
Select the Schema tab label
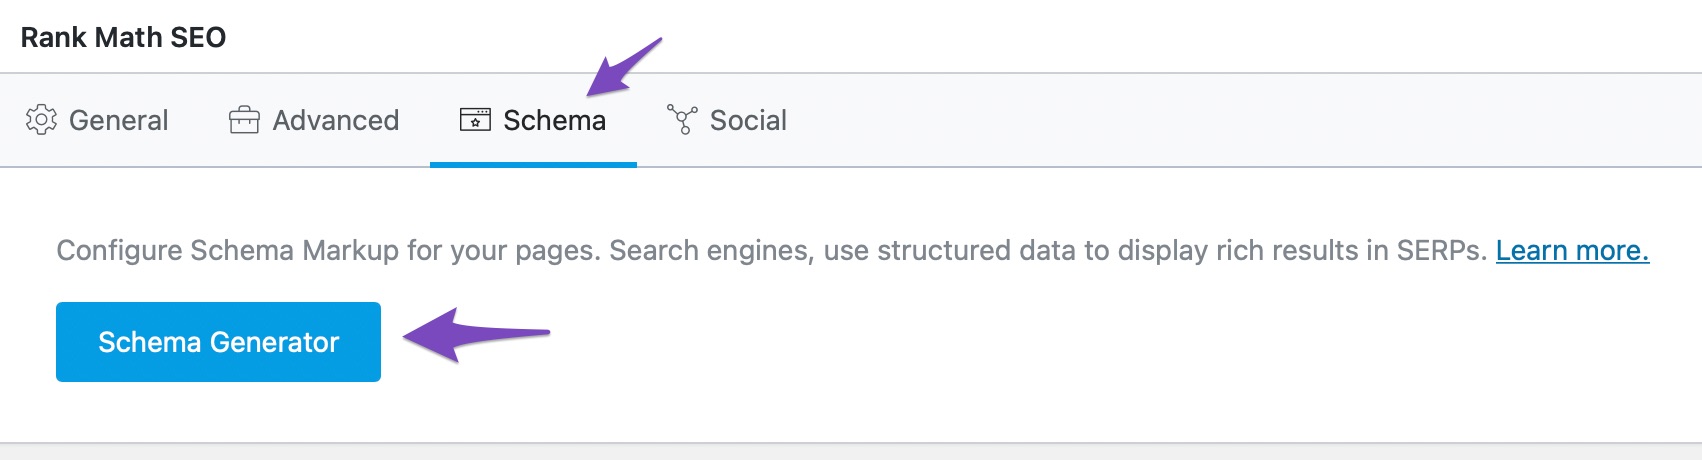(x=554, y=120)
